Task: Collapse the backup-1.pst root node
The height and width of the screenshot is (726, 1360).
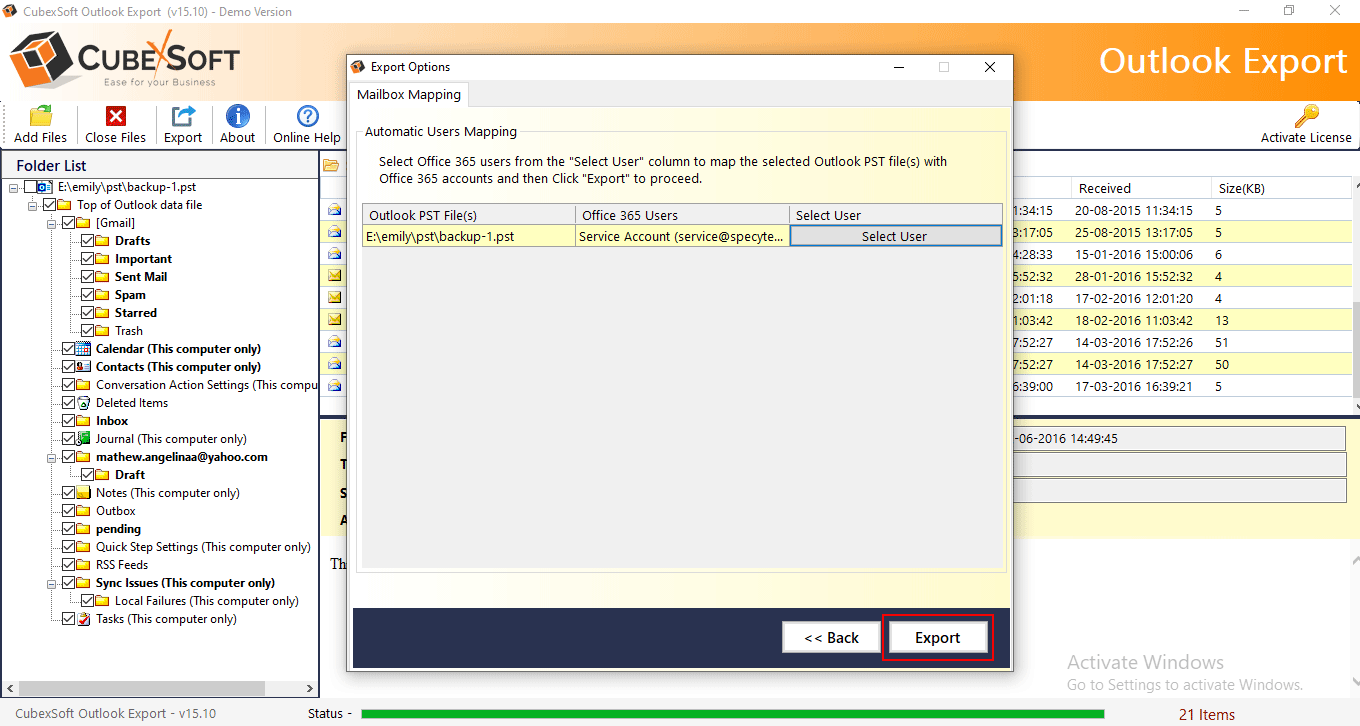Action: (14, 187)
